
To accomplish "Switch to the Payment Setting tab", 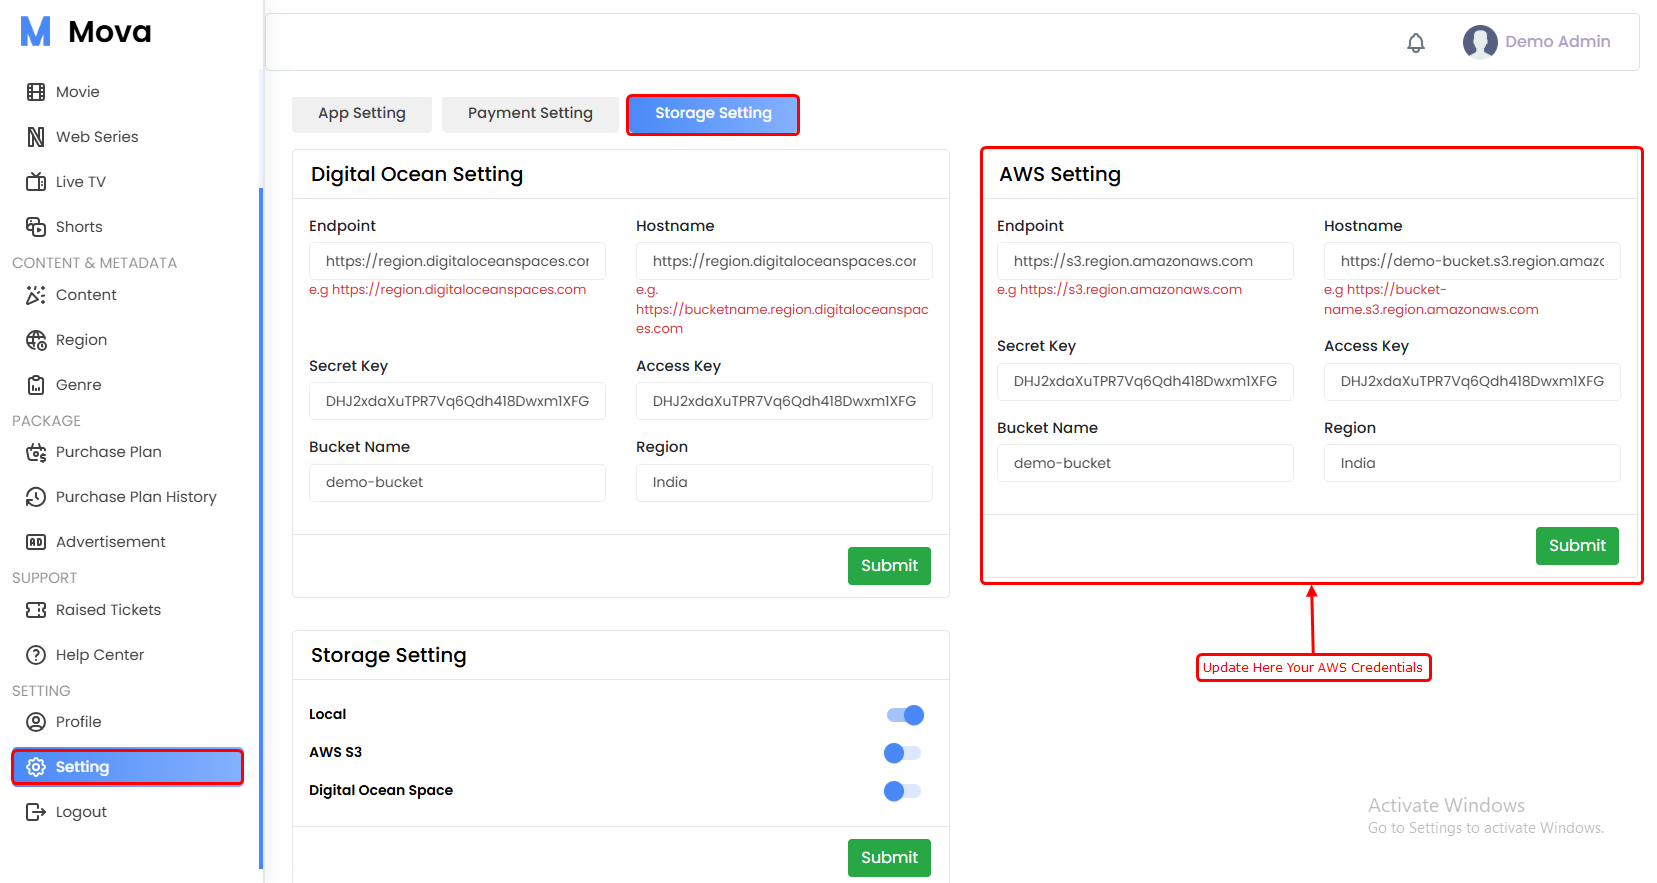I will (530, 114).
